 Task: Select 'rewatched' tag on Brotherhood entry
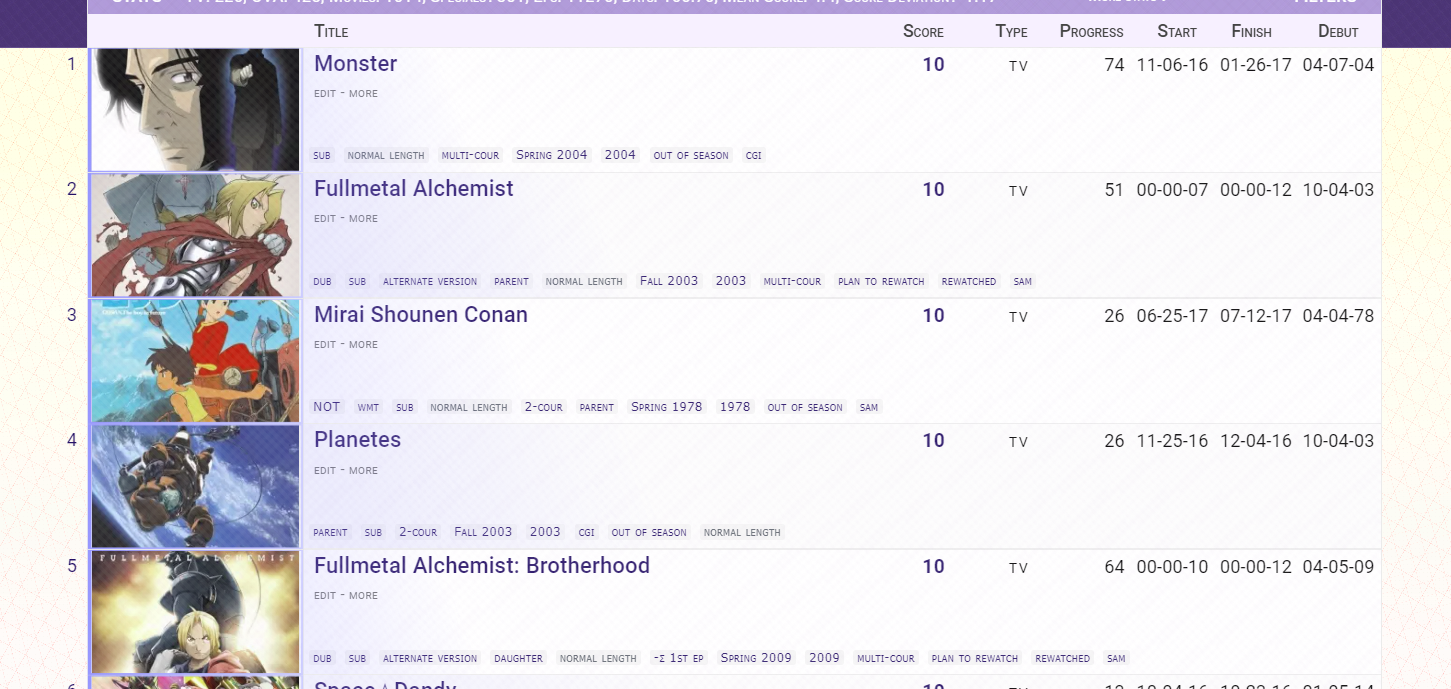point(1062,658)
